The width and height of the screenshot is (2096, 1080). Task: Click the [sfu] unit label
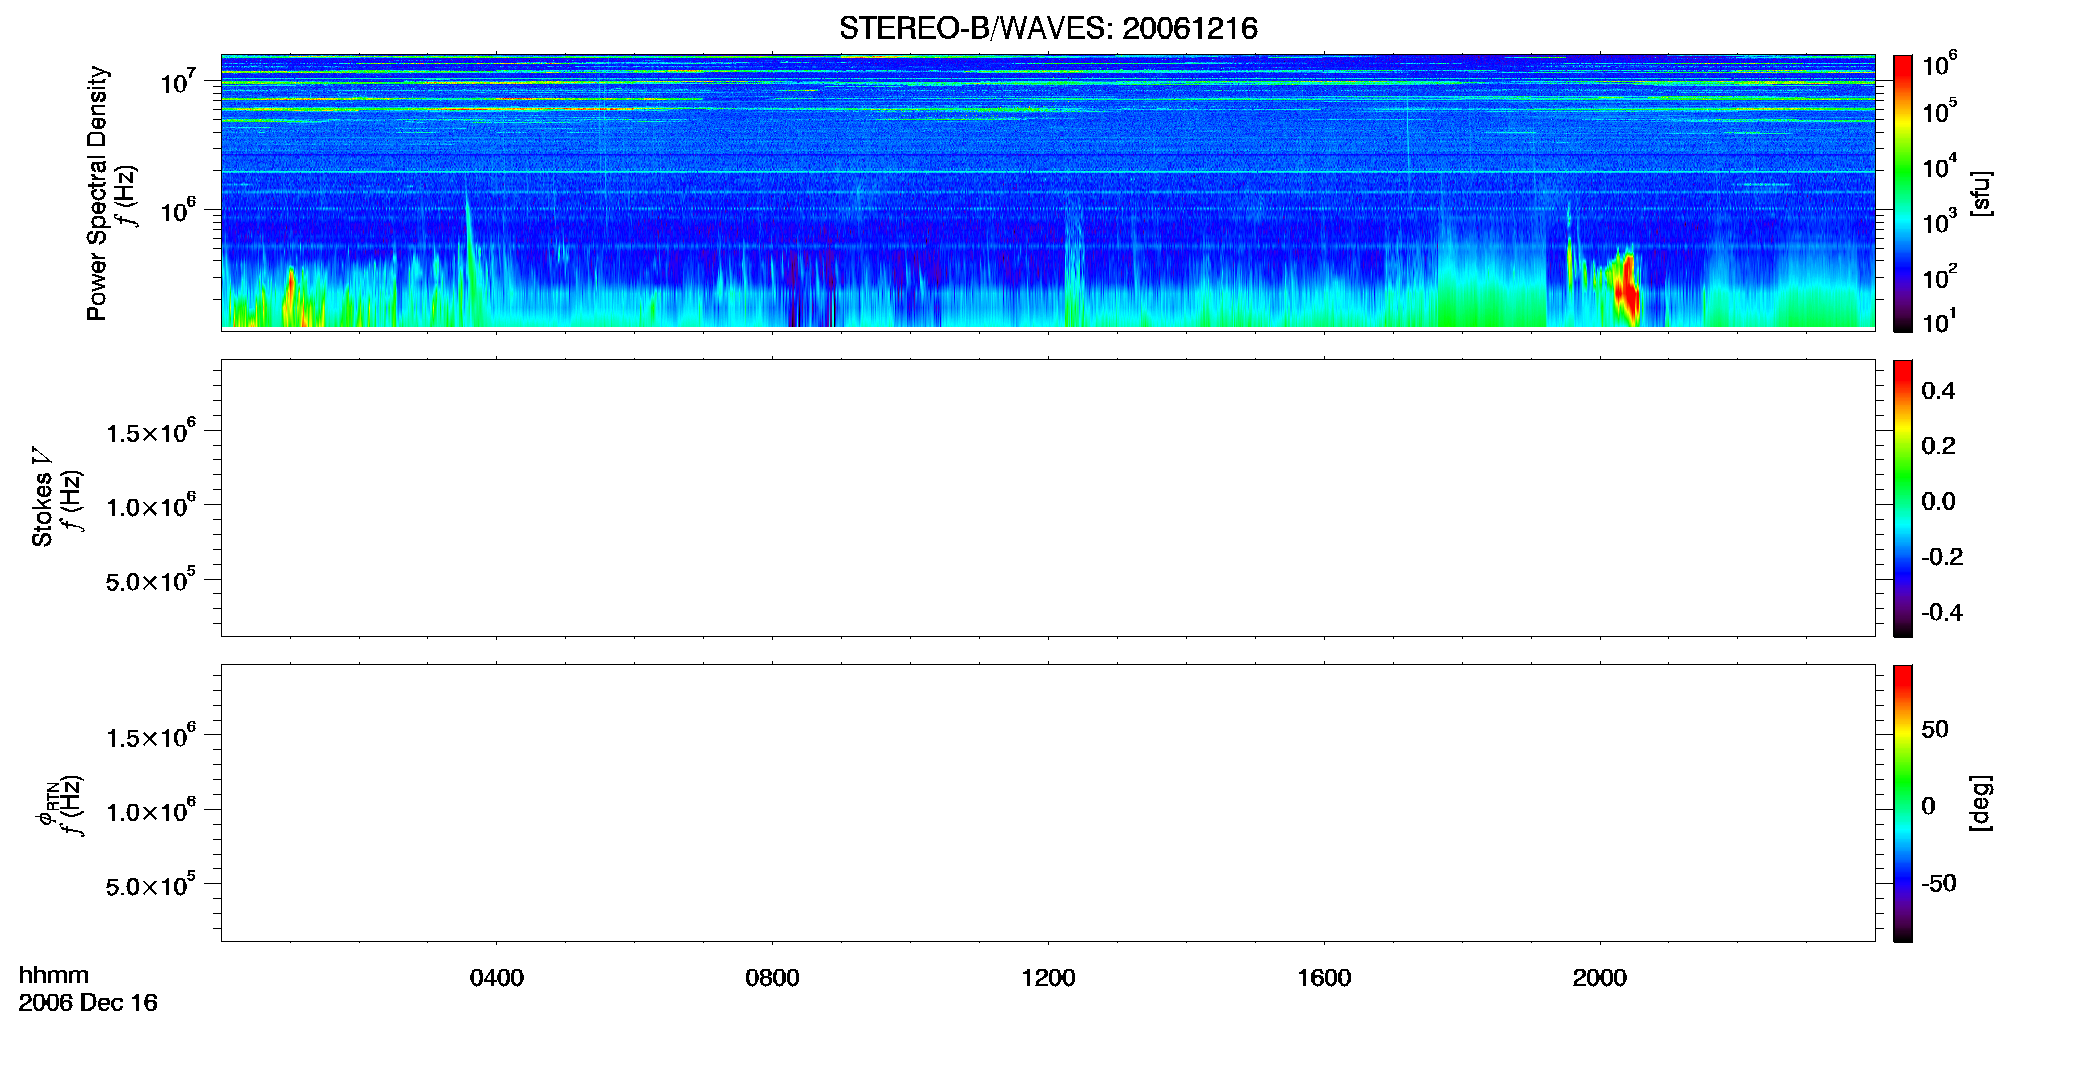[1981, 193]
